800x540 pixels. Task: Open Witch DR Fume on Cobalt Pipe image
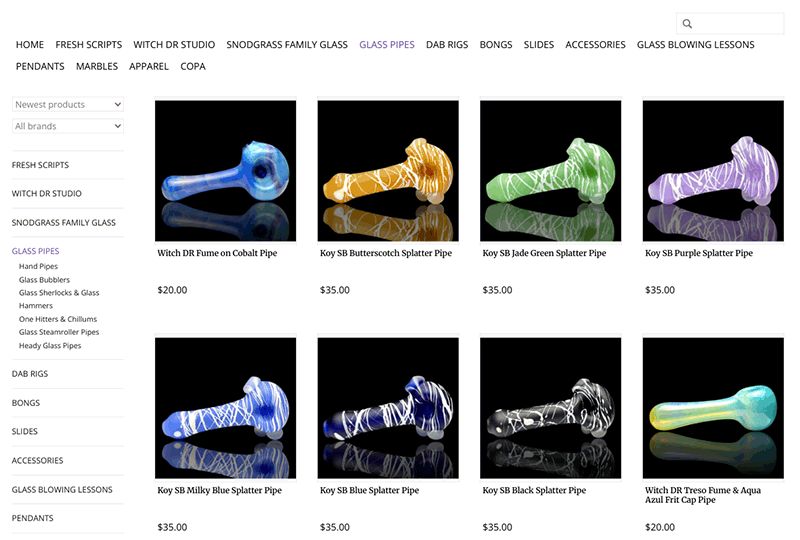[x=226, y=170]
